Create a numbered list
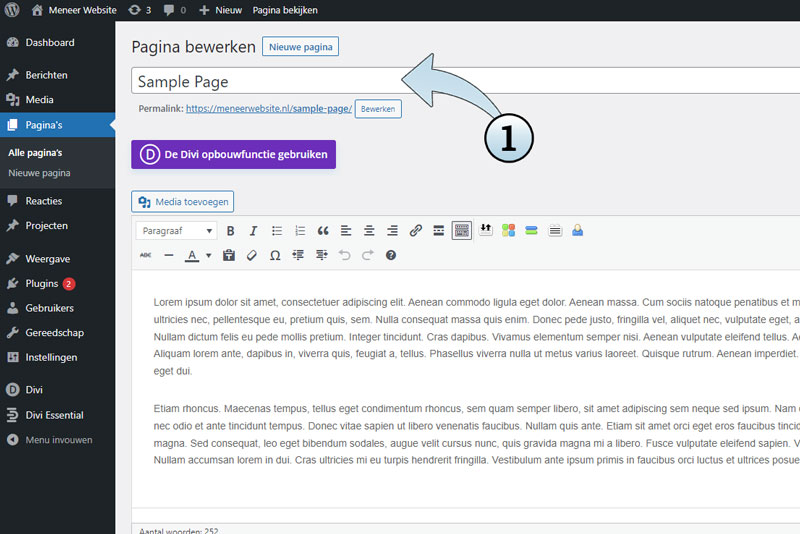 pos(300,231)
